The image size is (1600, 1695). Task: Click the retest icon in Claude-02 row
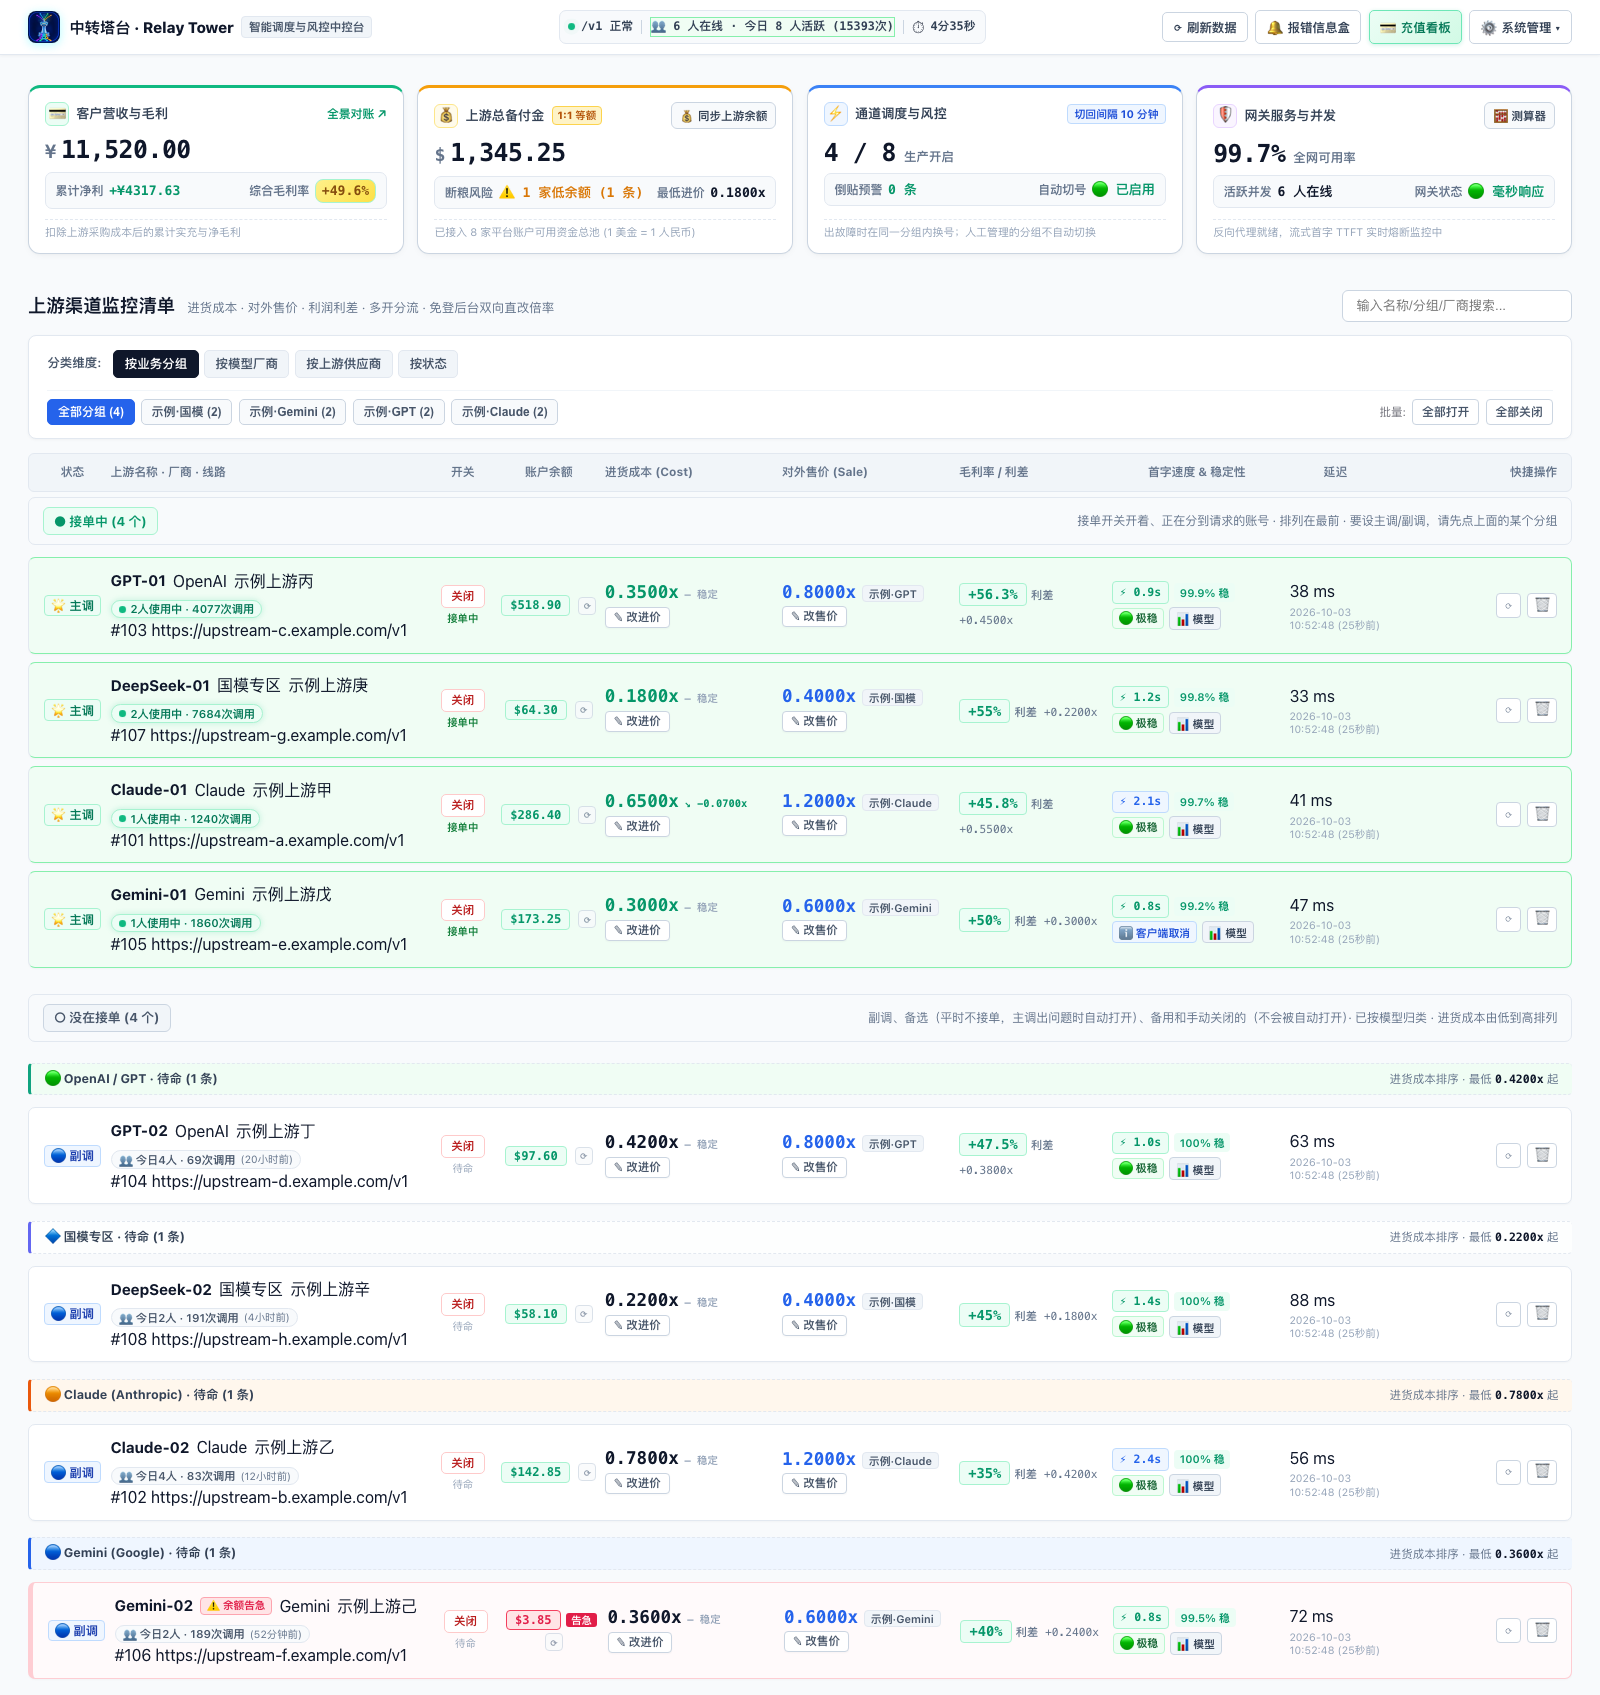[x=1508, y=1472]
